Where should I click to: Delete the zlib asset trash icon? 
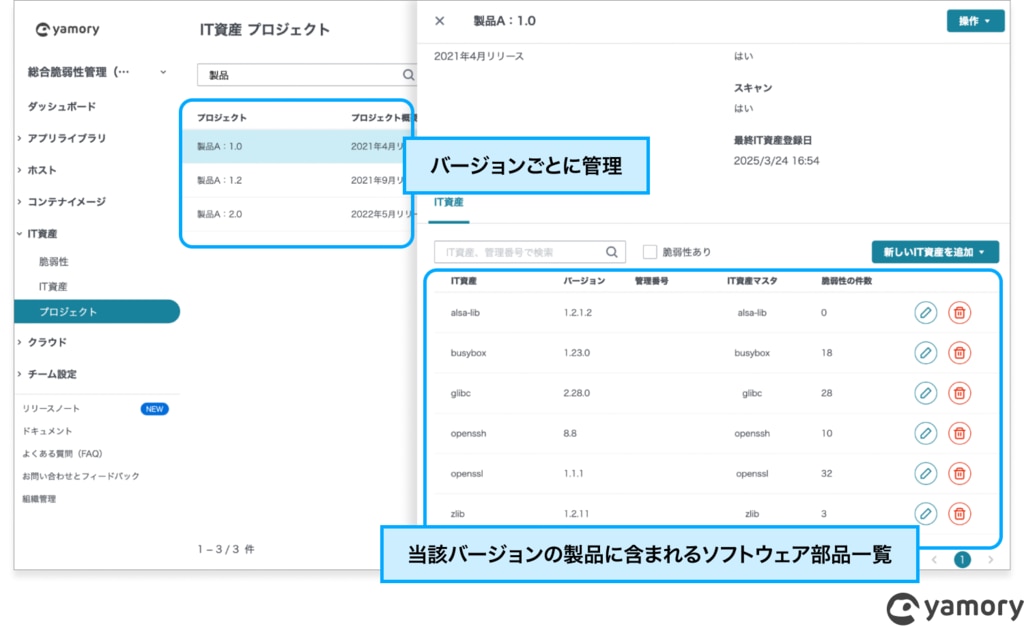959,514
